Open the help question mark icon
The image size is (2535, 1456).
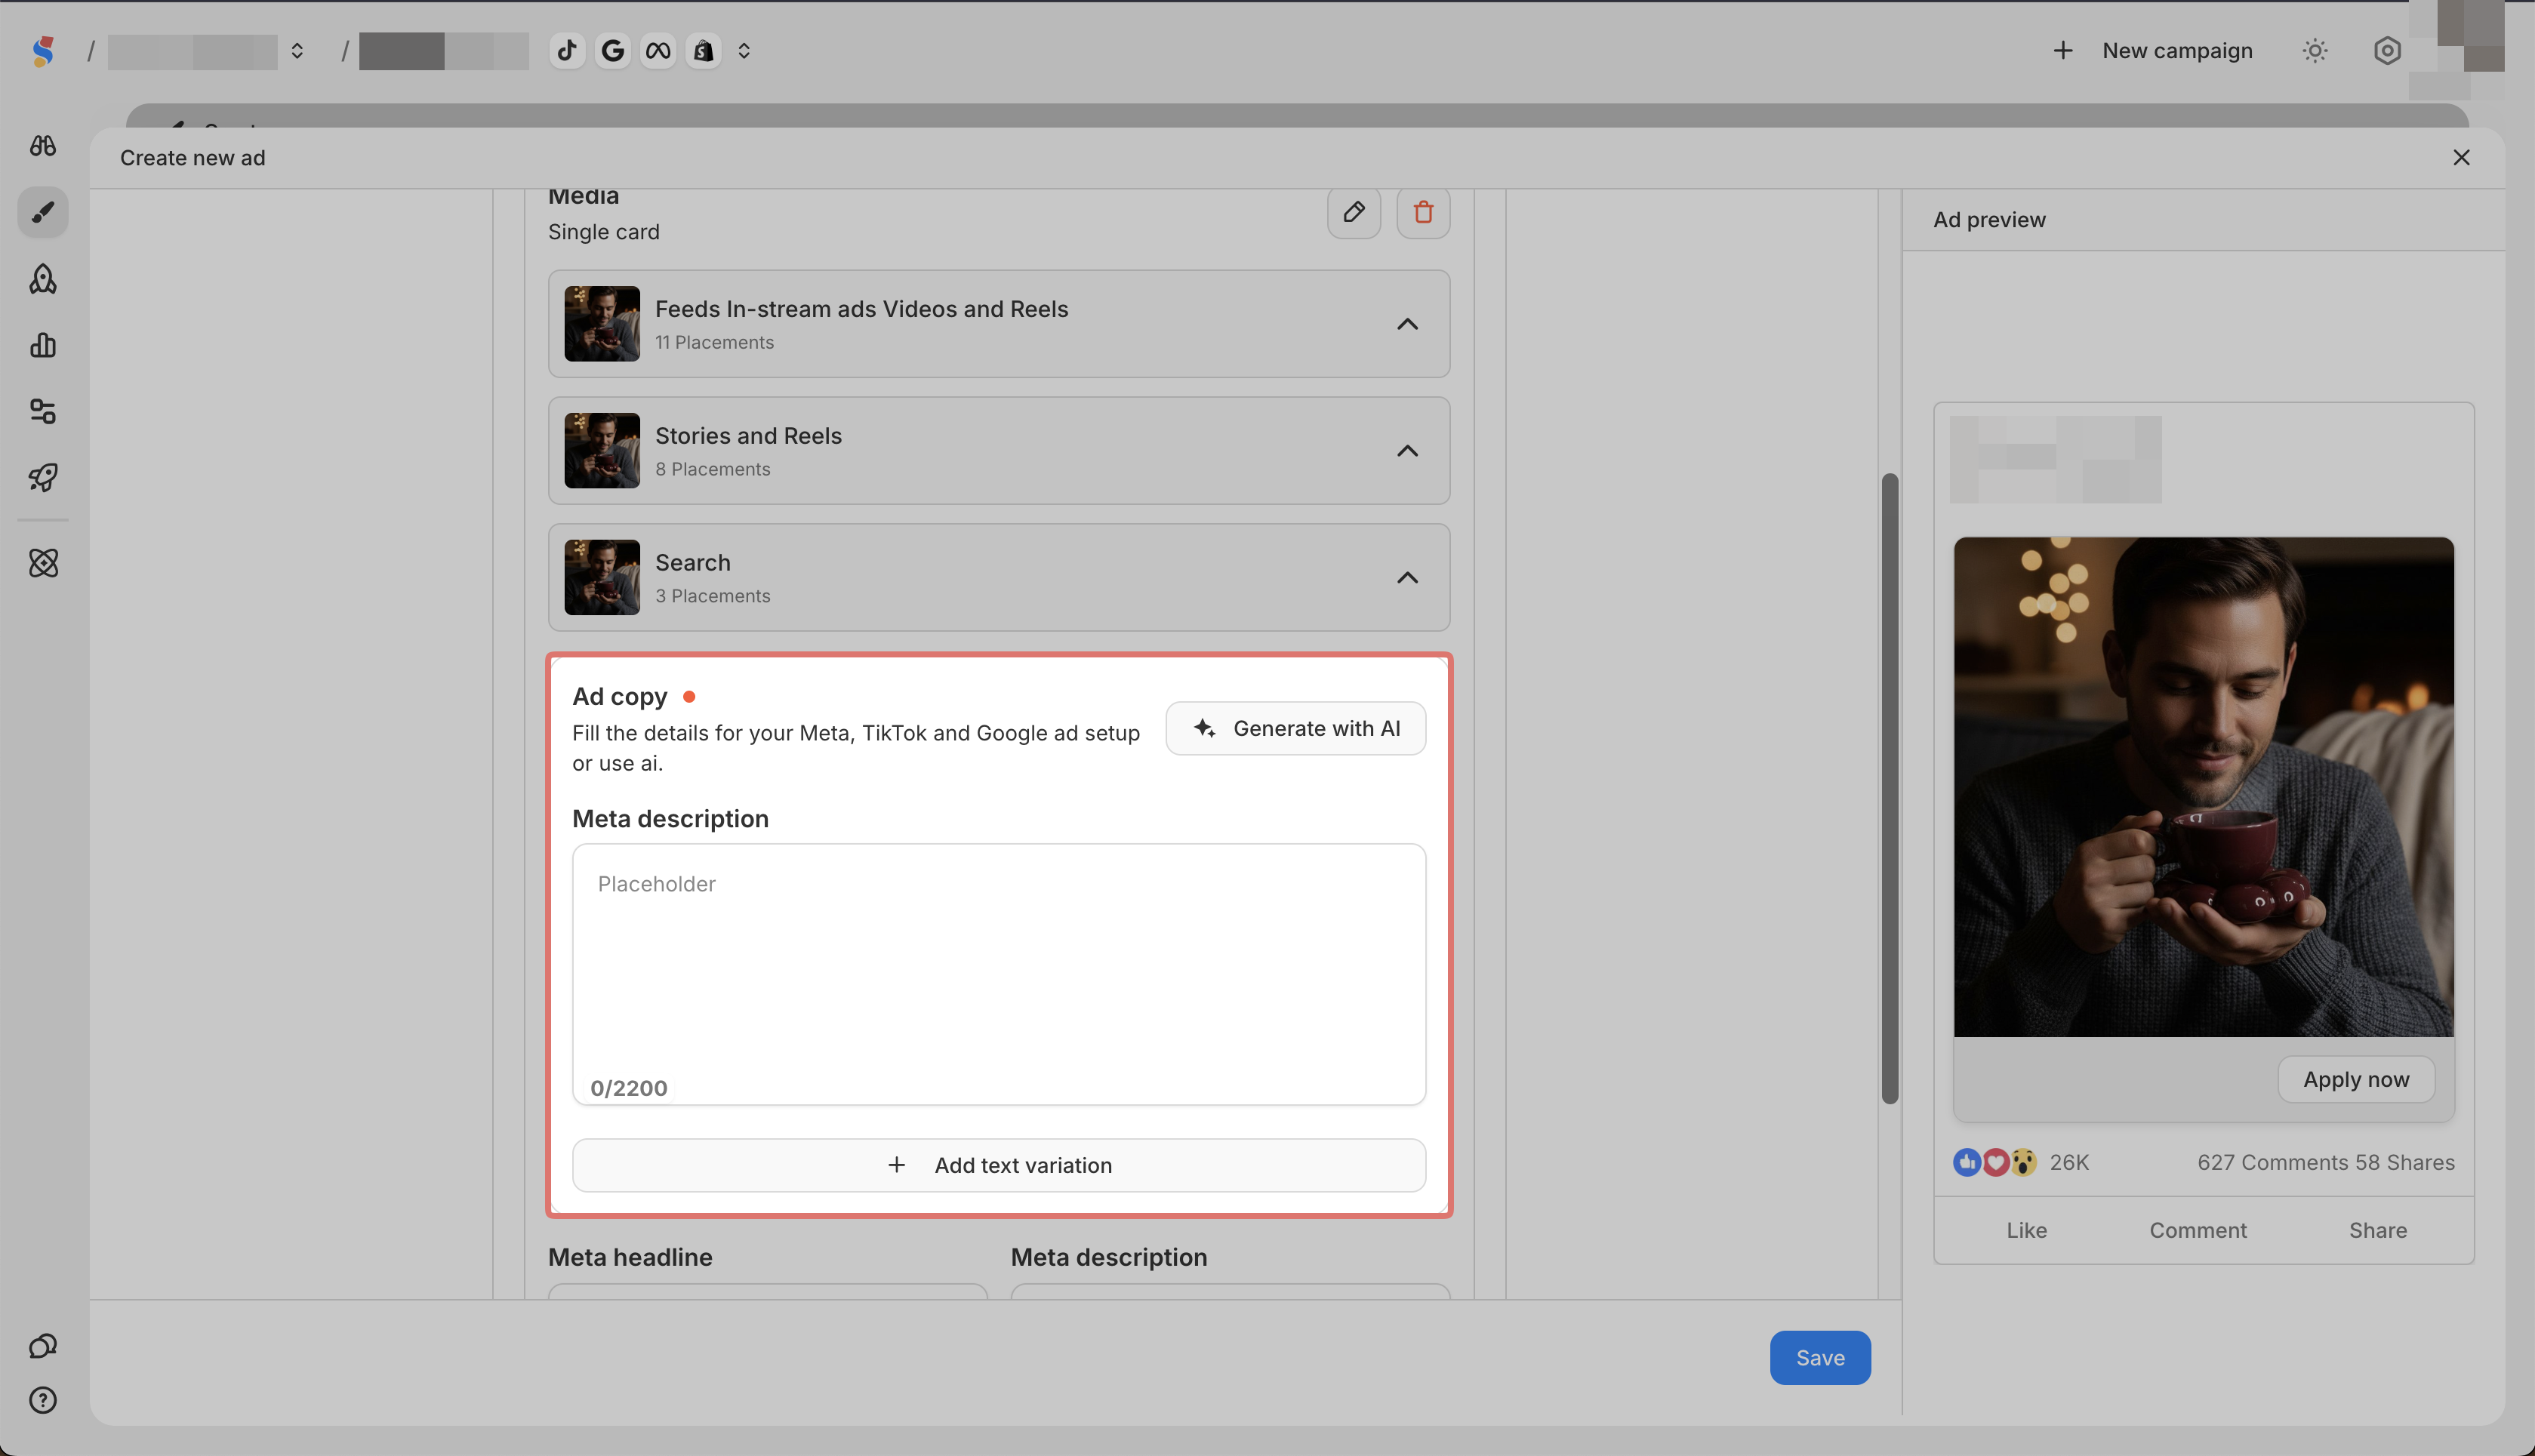click(x=43, y=1400)
